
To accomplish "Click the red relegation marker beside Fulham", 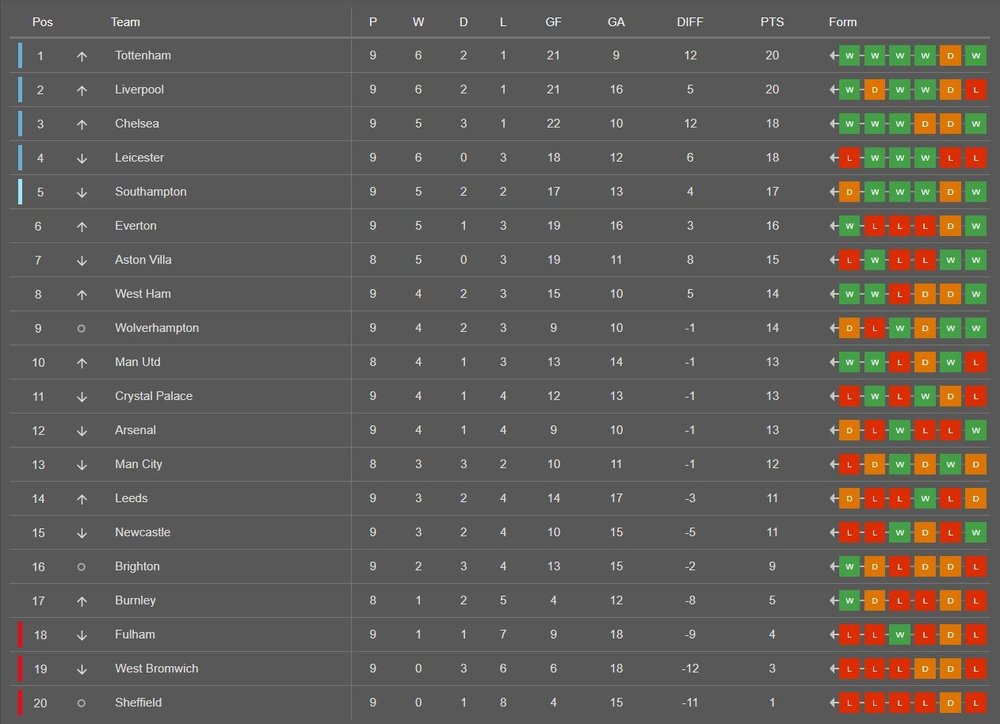I will click(20, 634).
